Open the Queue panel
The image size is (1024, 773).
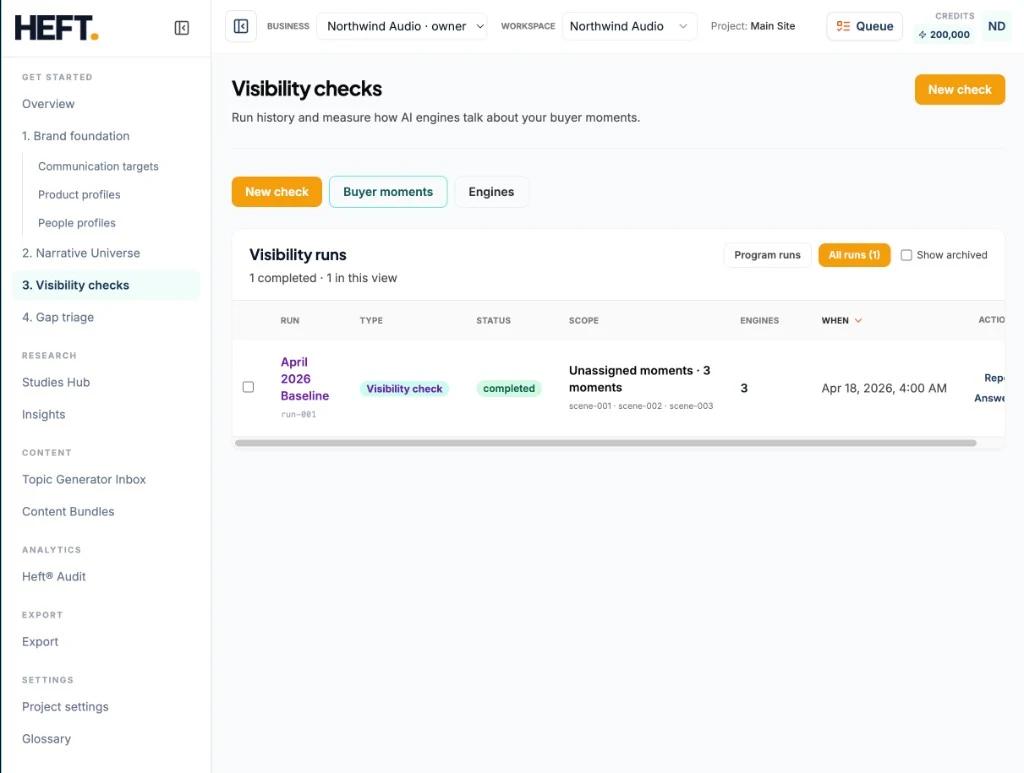pos(865,26)
